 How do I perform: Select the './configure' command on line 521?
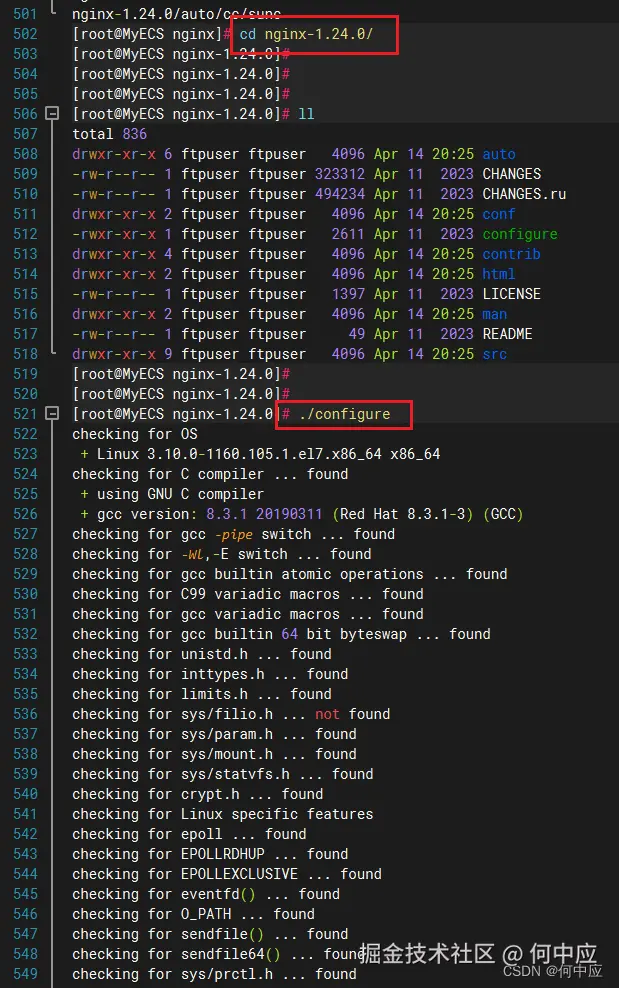click(345, 414)
